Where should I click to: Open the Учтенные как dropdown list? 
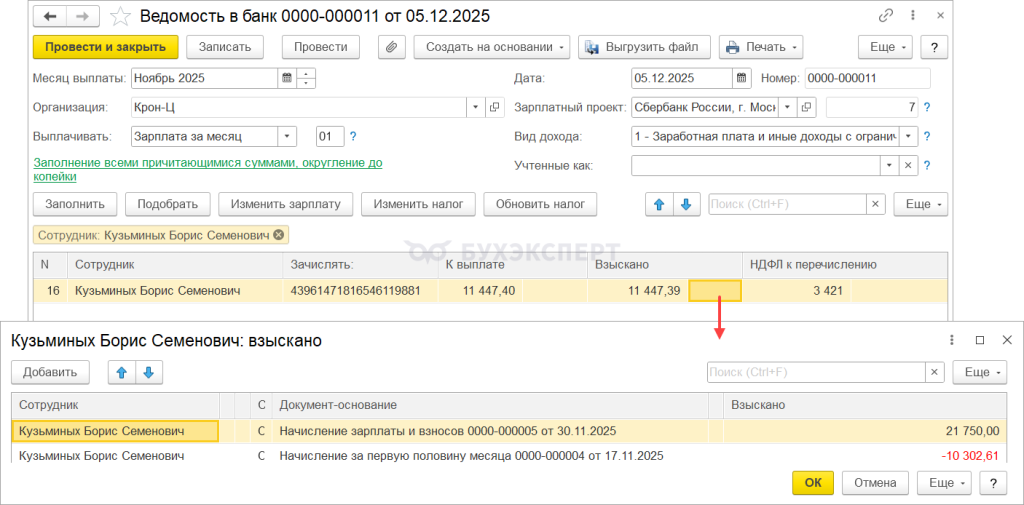click(x=889, y=166)
